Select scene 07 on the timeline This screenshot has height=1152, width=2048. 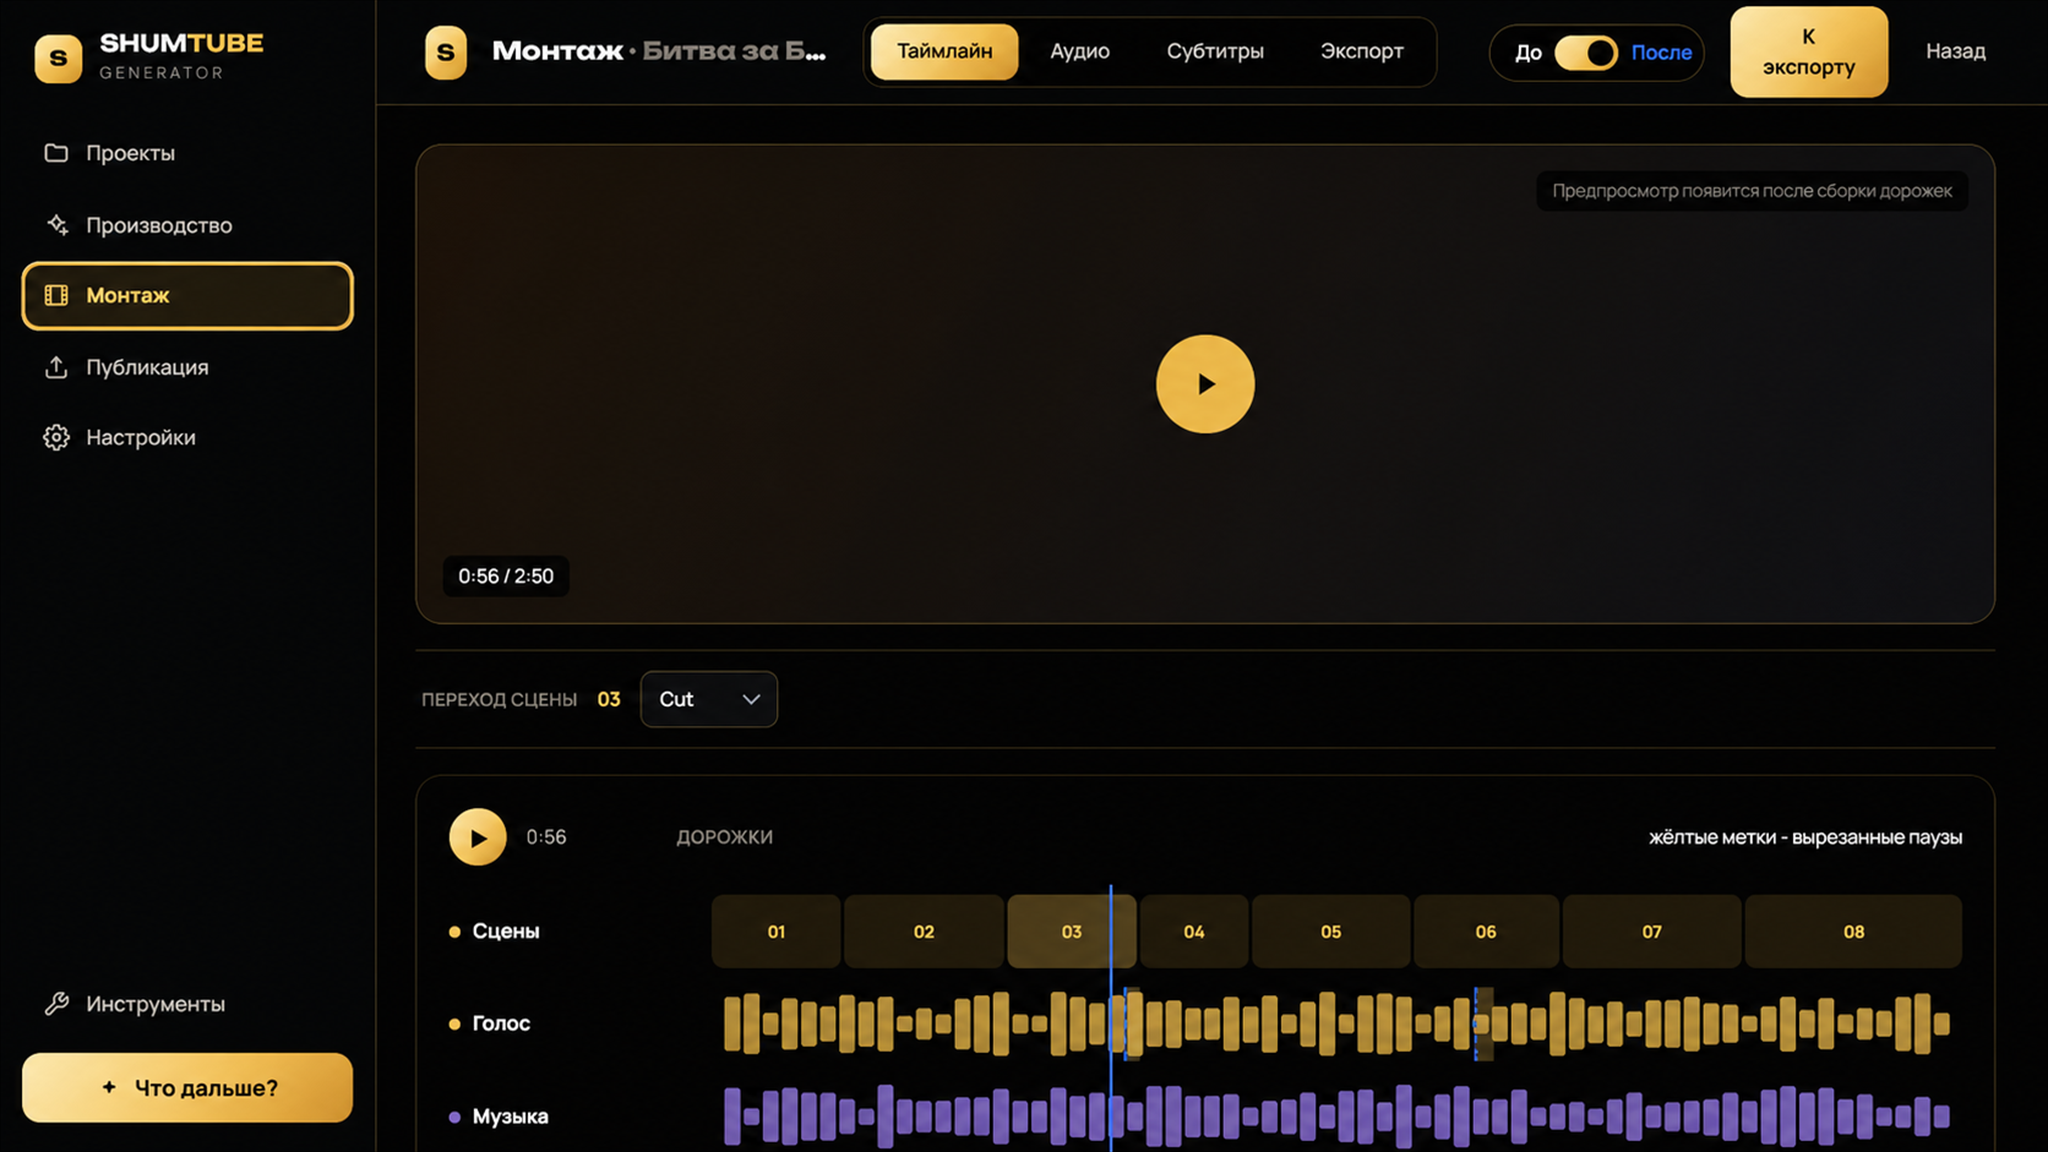pos(1652,931)
